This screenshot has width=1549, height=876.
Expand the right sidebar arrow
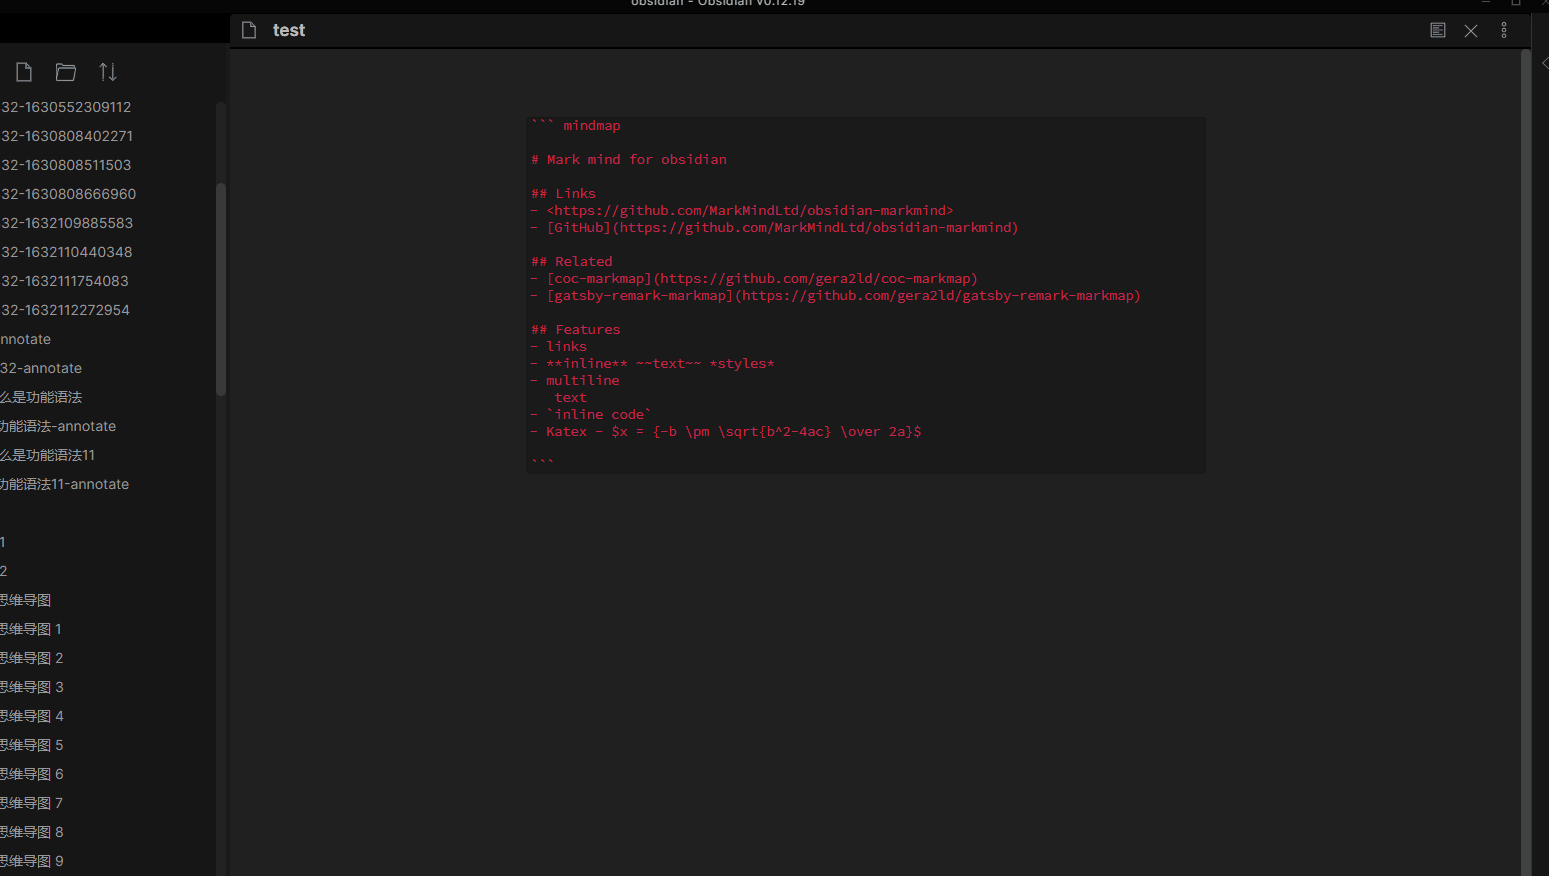(1544, 63)
